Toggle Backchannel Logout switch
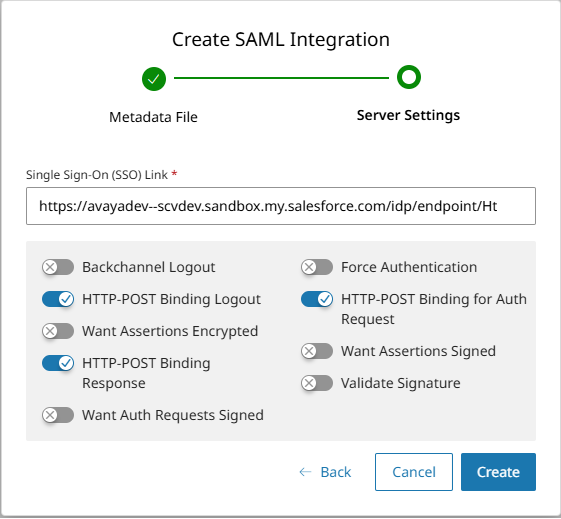Screen dimensions: 561x519 tap(58, 267)
